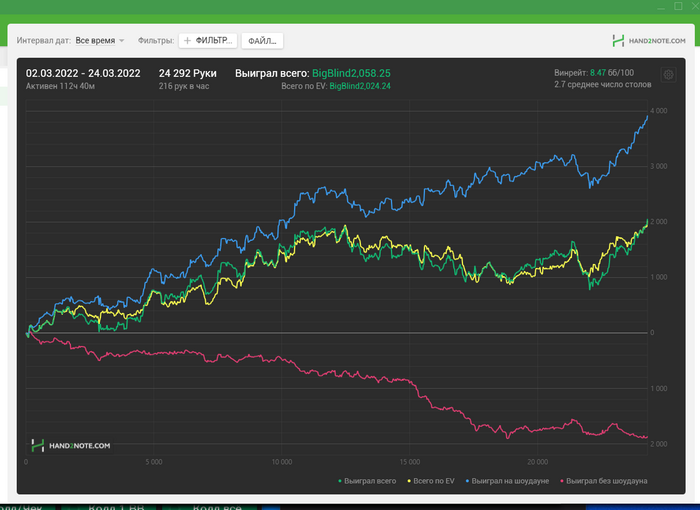Viewport: 700px width, 510px height.
Task: Click the '24 292 Руки' hands count
Action: tap(188, 73)
